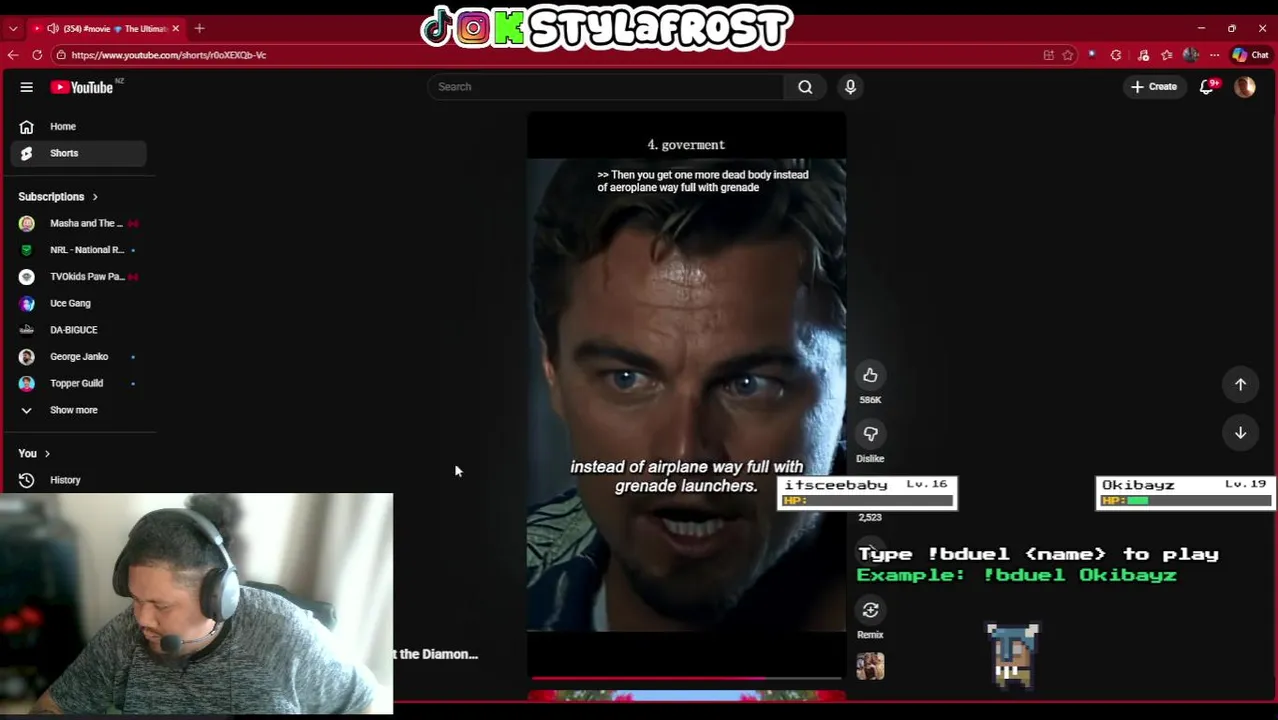Bookmark this page with star icon
The image size is (1278, 720).
pyautogui.click(x=1068, y=55)
